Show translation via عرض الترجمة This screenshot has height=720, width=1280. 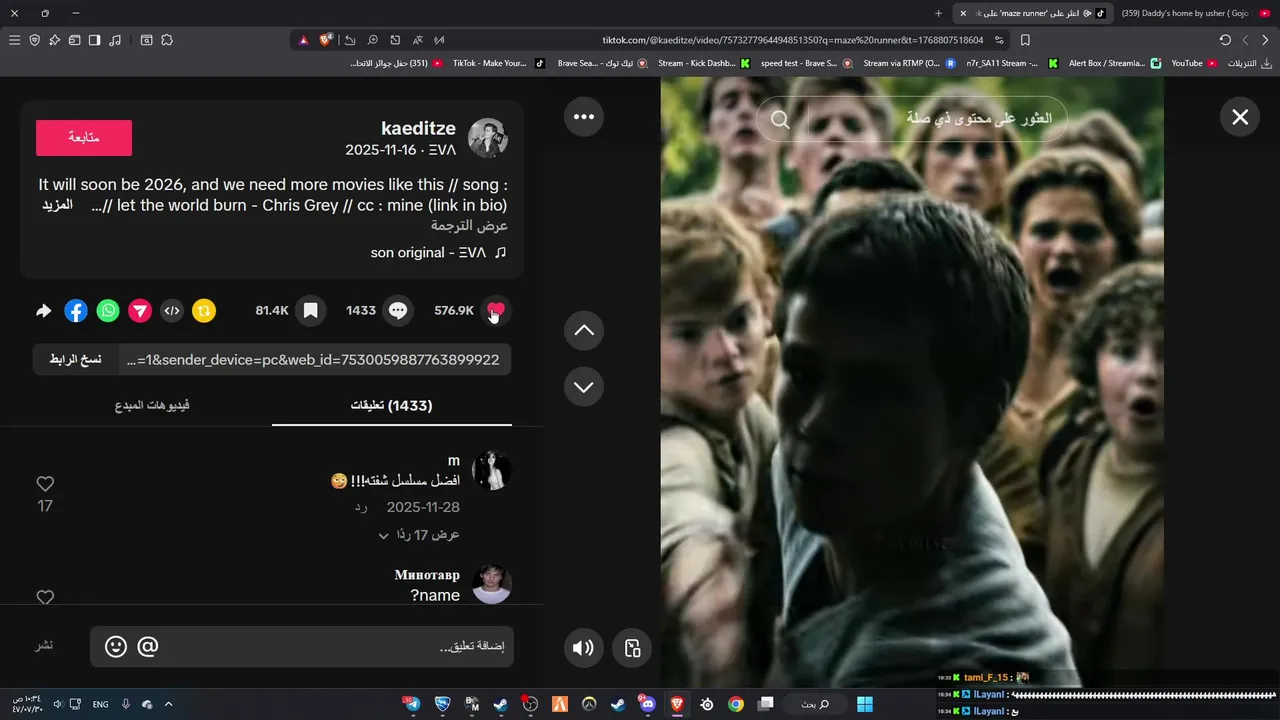point(469,226)
